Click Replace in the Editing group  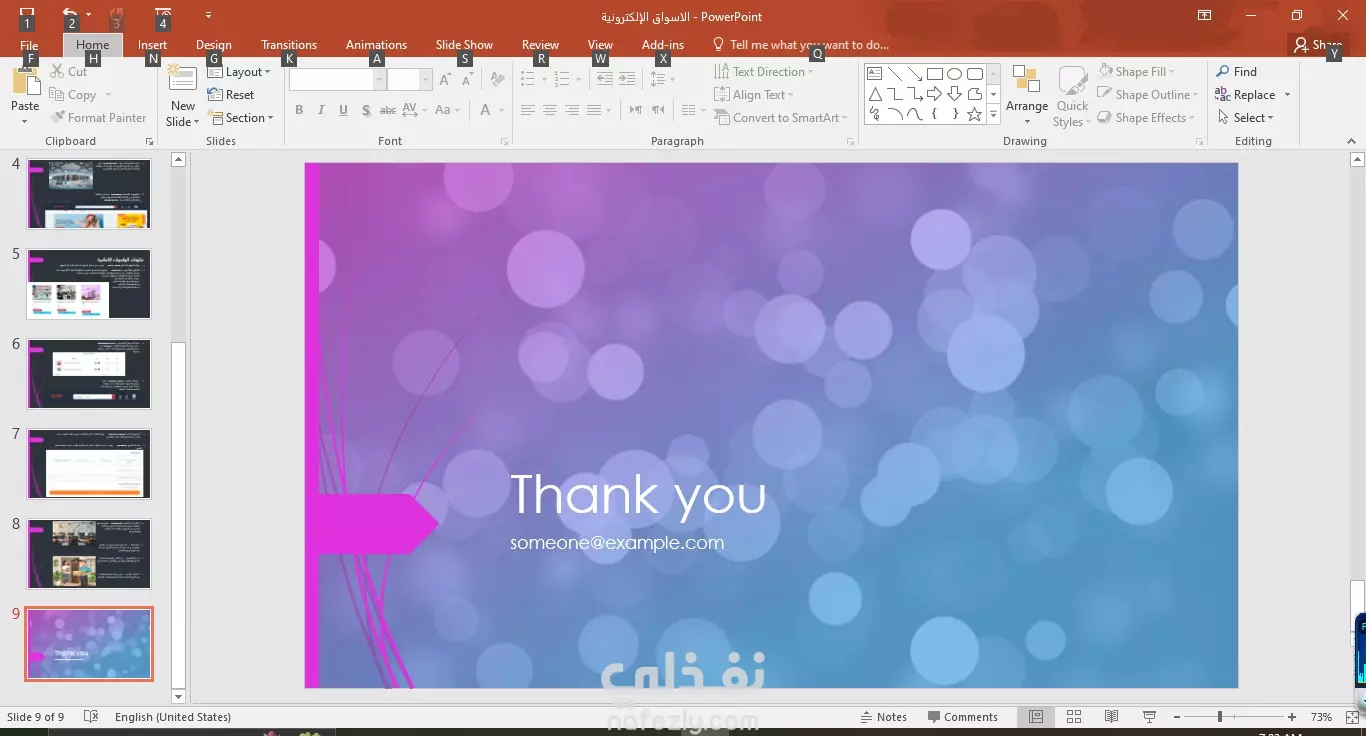(1253, 95)
